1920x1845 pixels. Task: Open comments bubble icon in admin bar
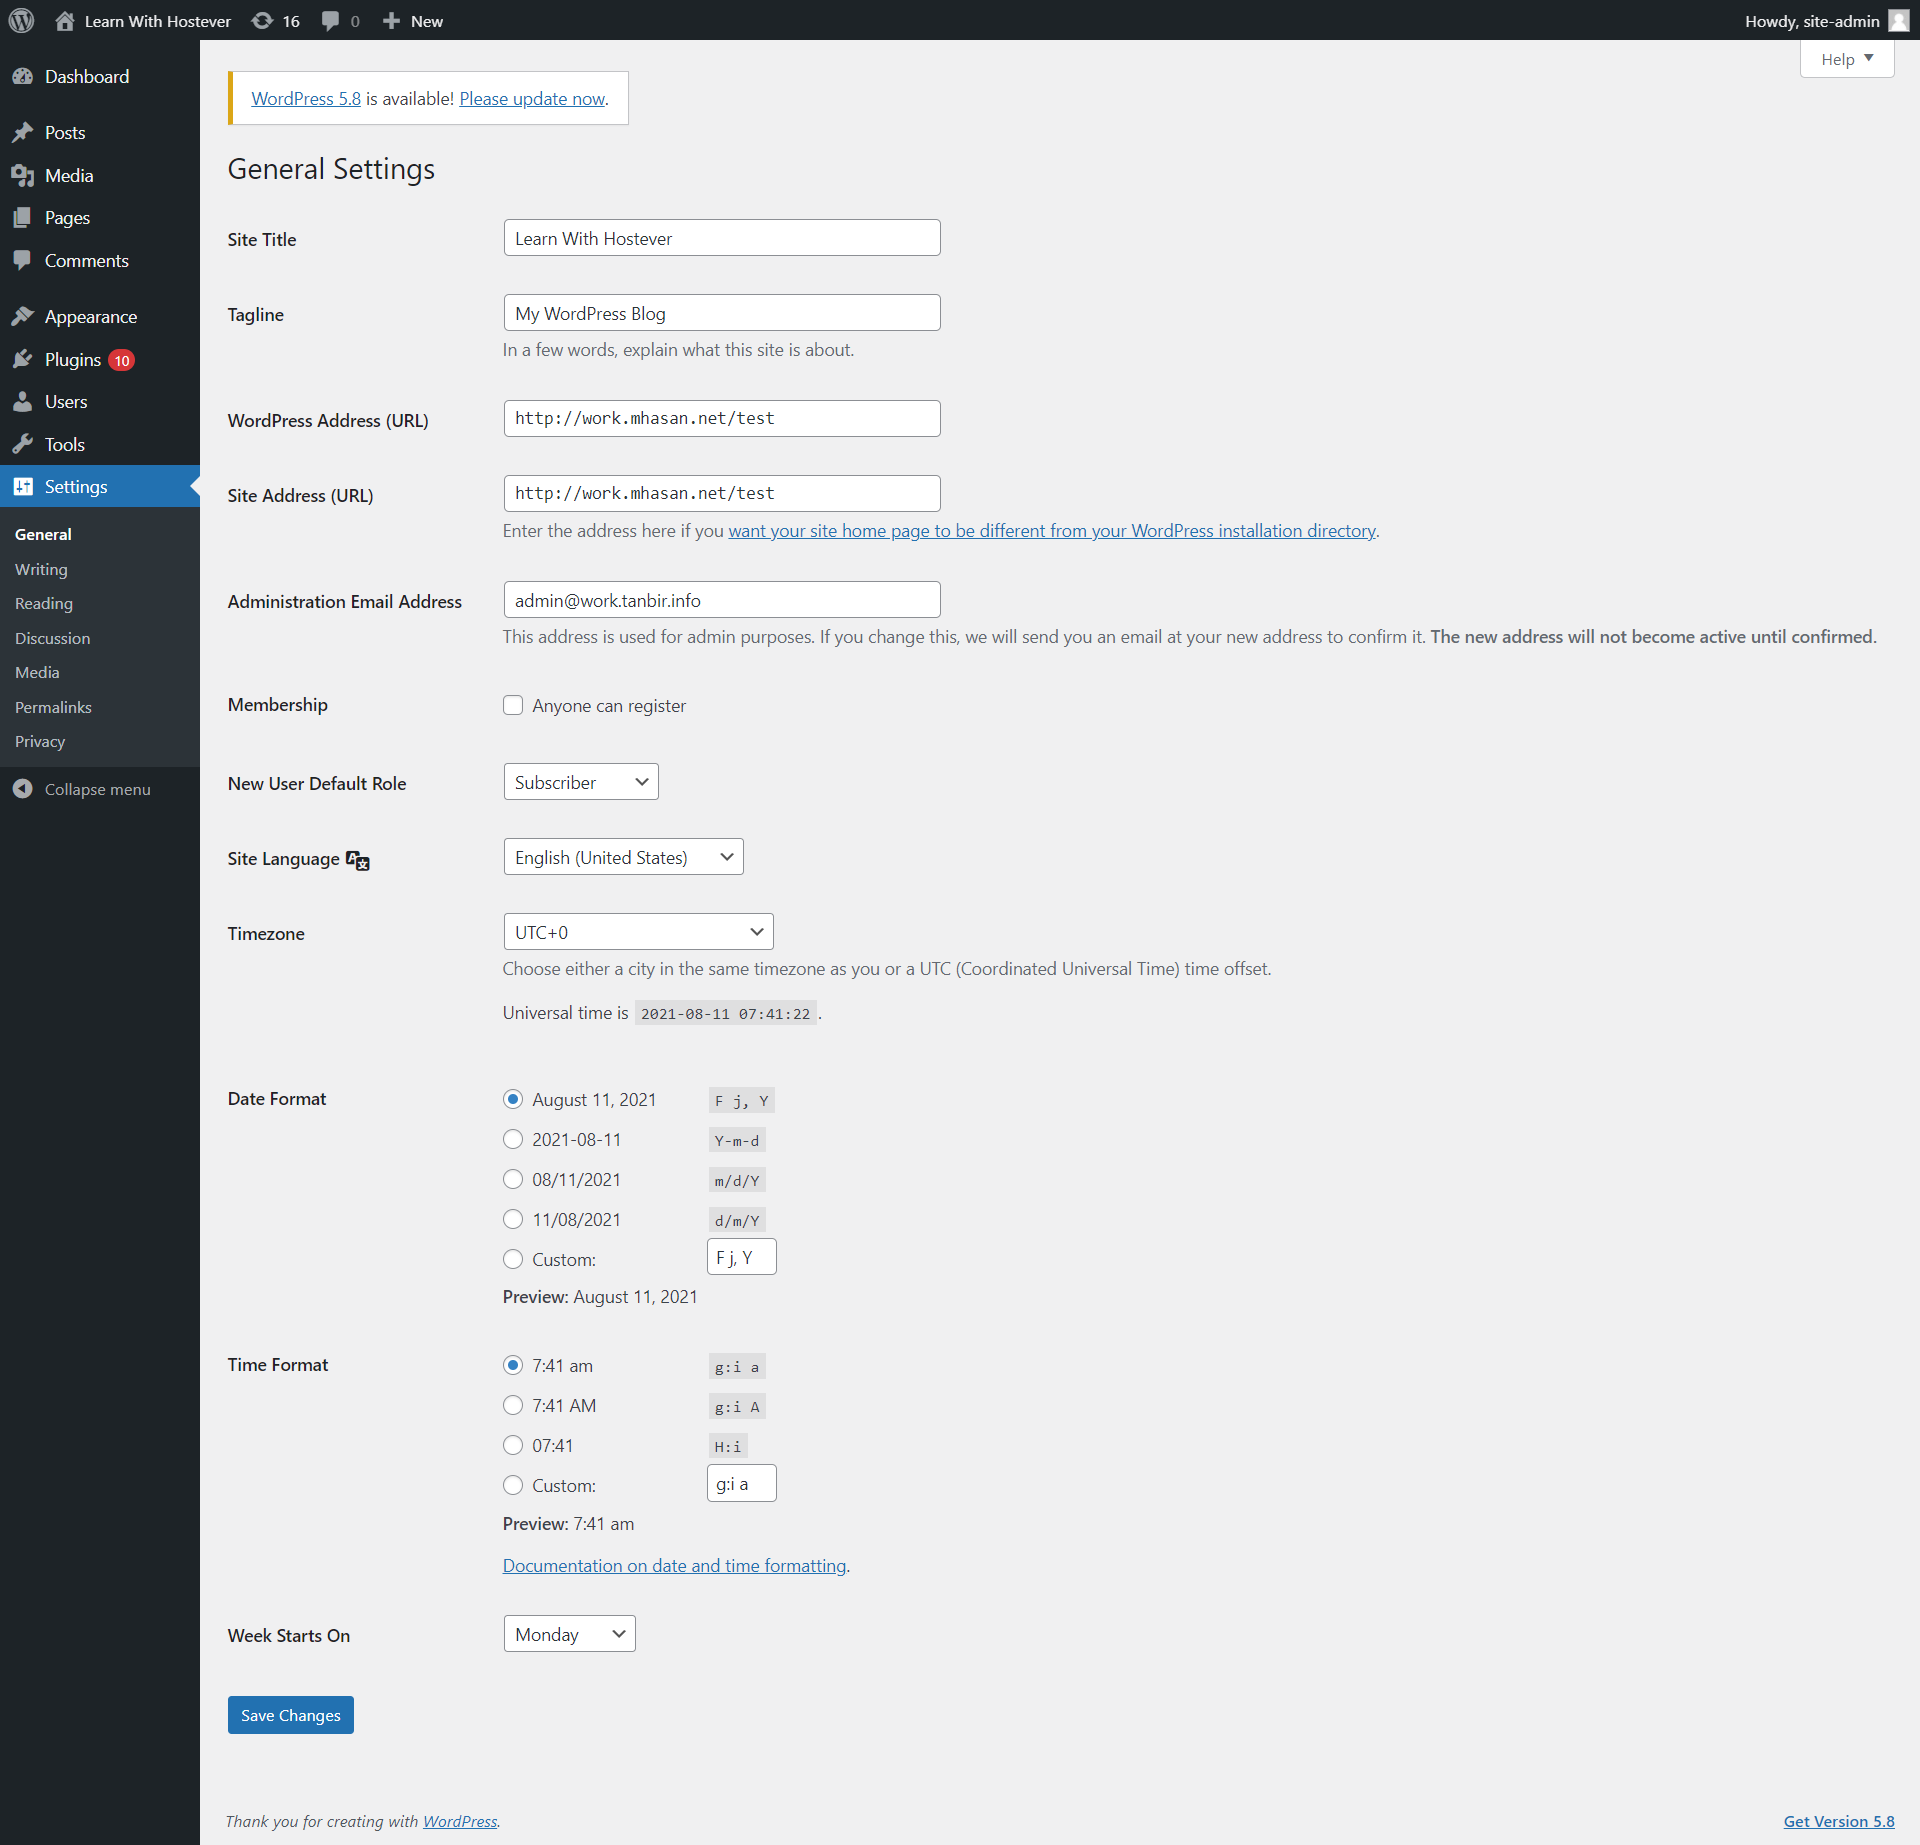(330, 21)
